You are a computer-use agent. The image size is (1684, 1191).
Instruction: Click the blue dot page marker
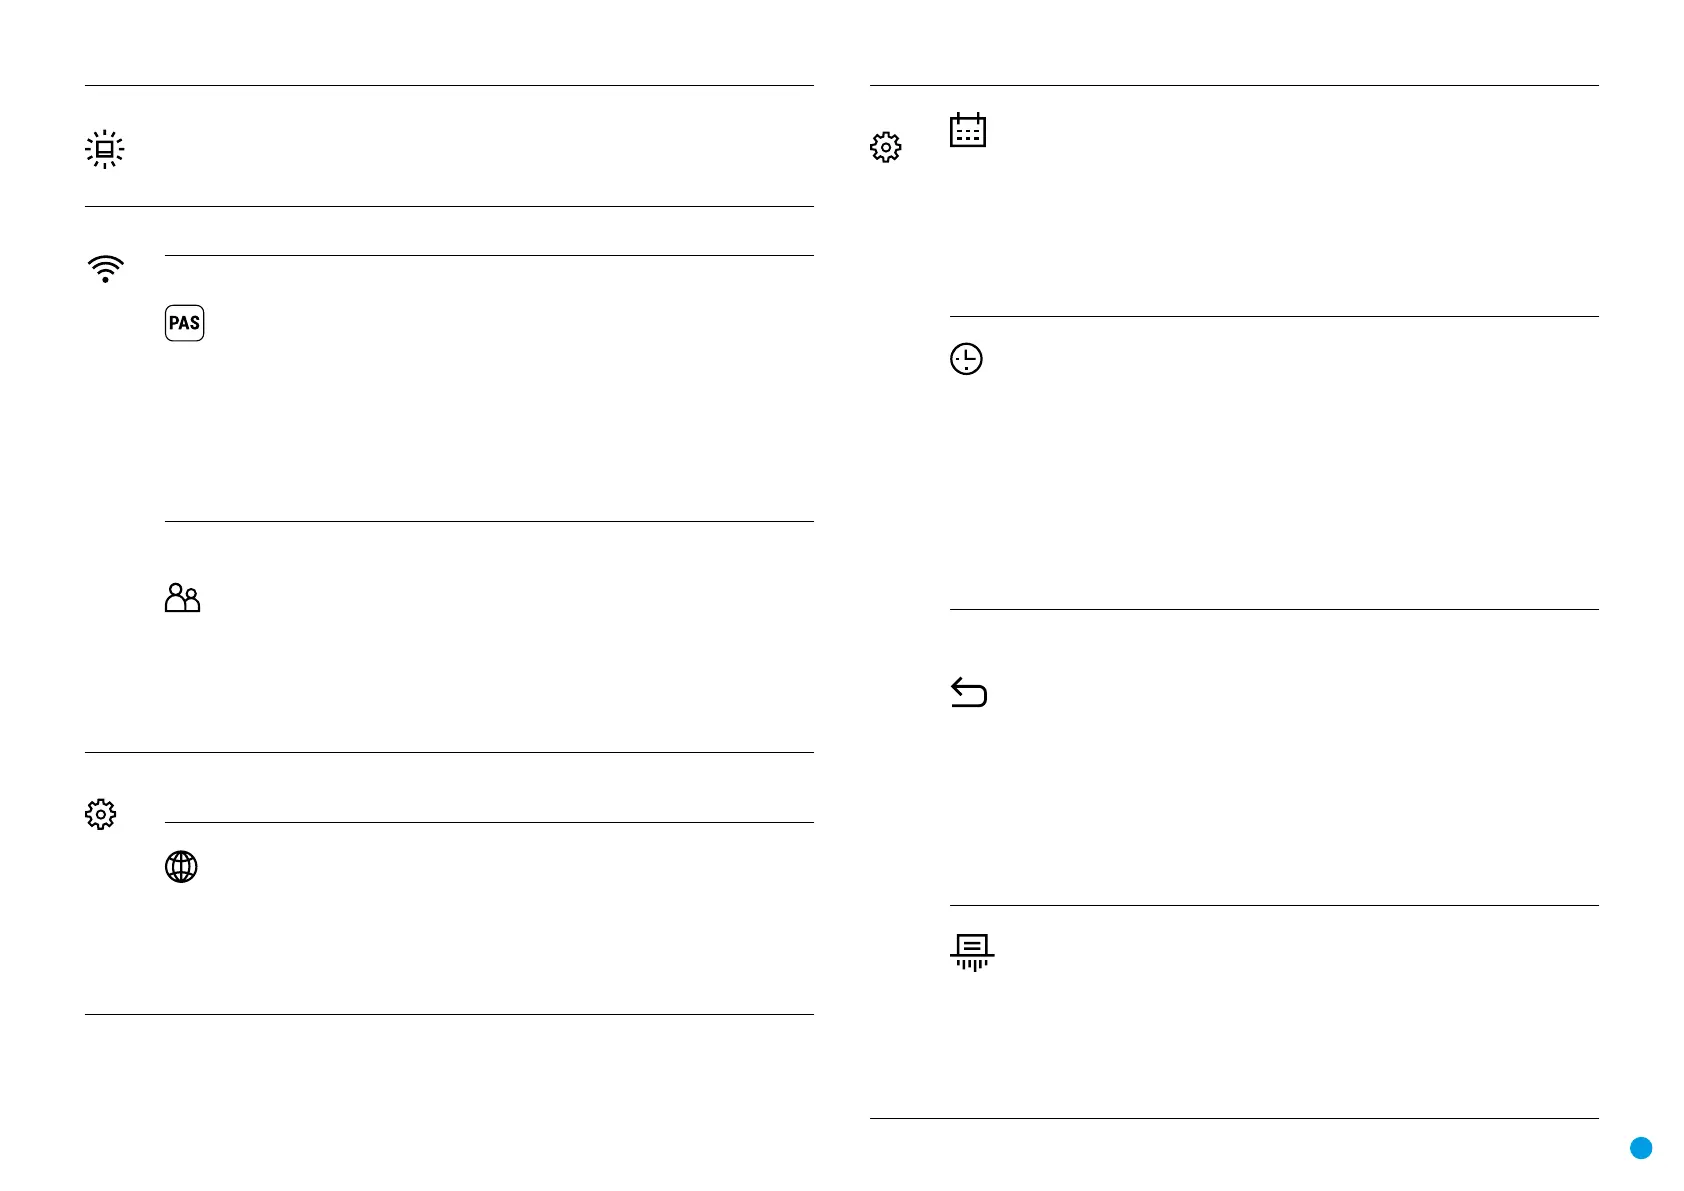[x=1640, y=1148]
